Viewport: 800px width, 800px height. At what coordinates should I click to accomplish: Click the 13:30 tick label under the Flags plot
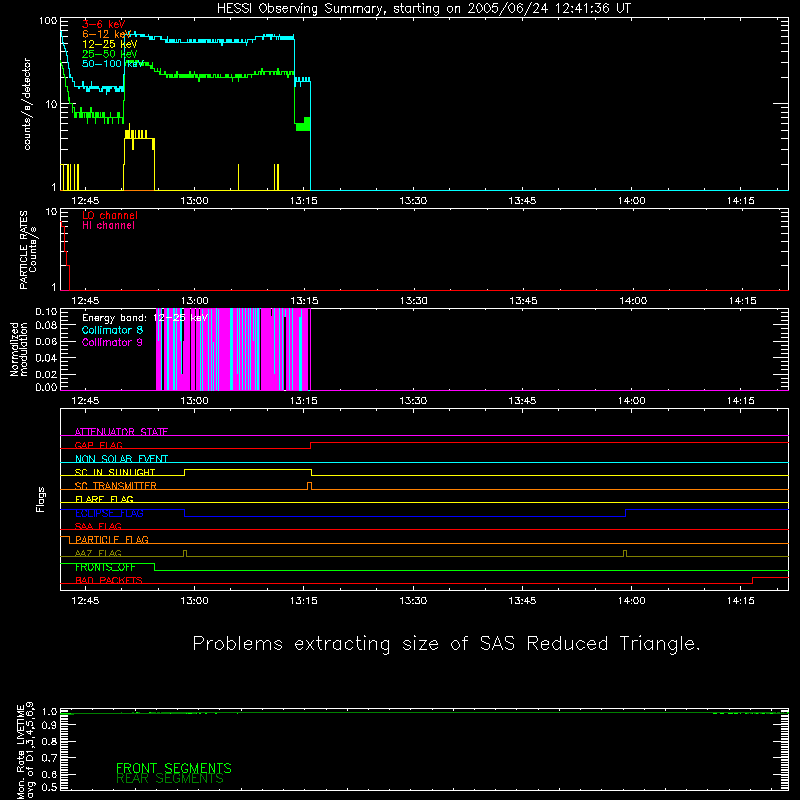pos(413,601)
